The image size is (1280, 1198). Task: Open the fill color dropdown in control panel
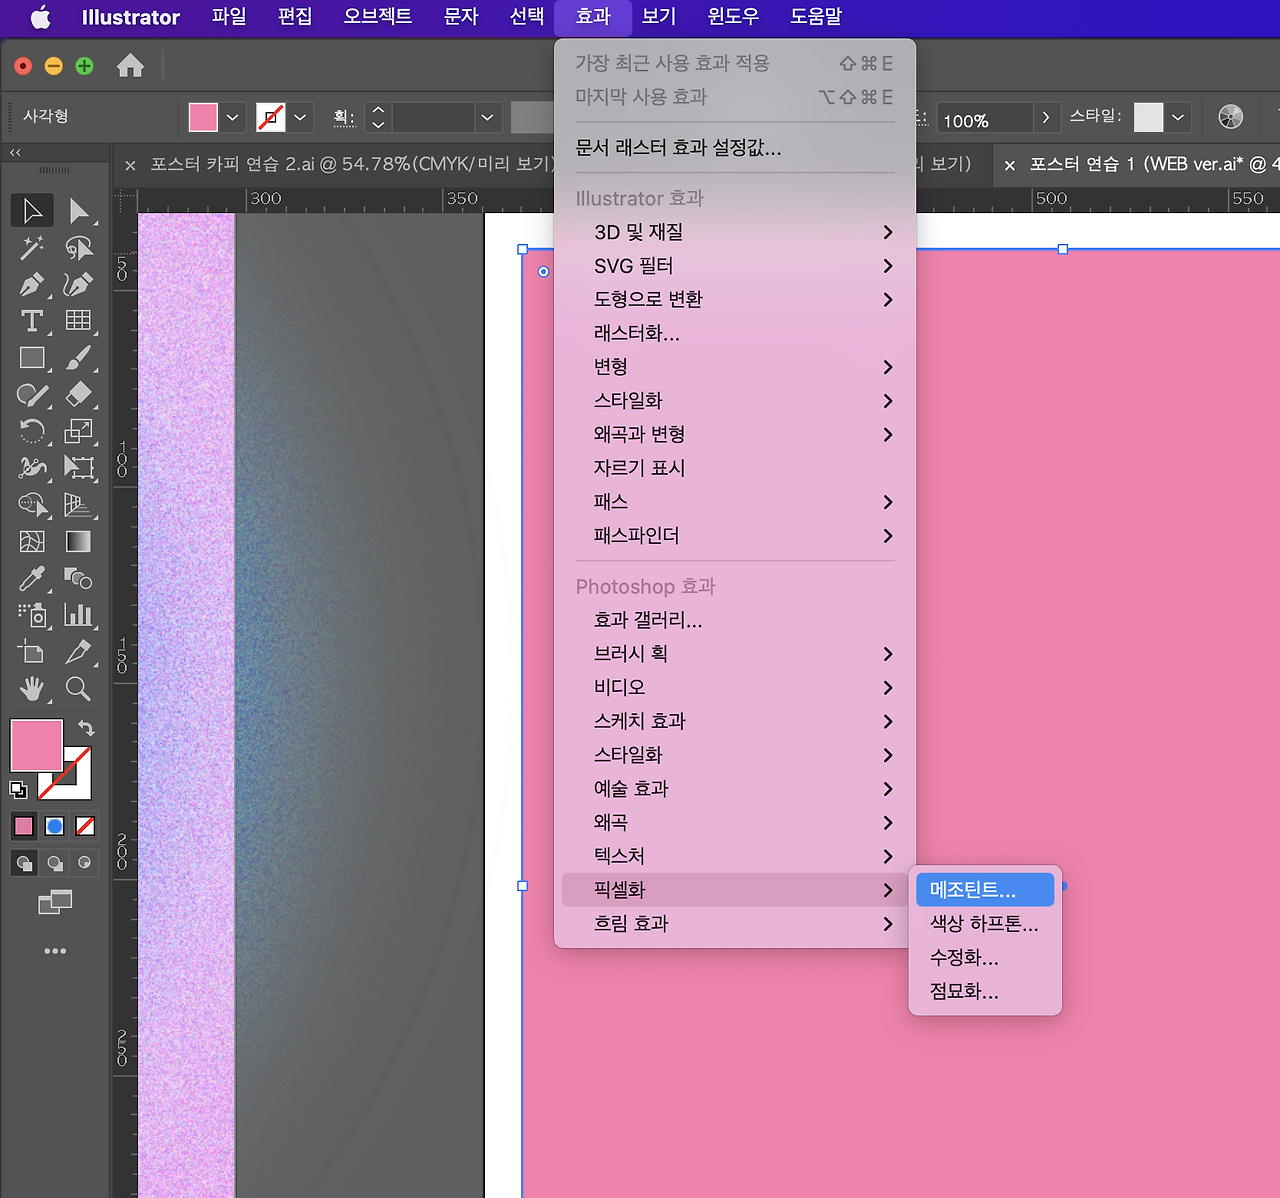232,117
